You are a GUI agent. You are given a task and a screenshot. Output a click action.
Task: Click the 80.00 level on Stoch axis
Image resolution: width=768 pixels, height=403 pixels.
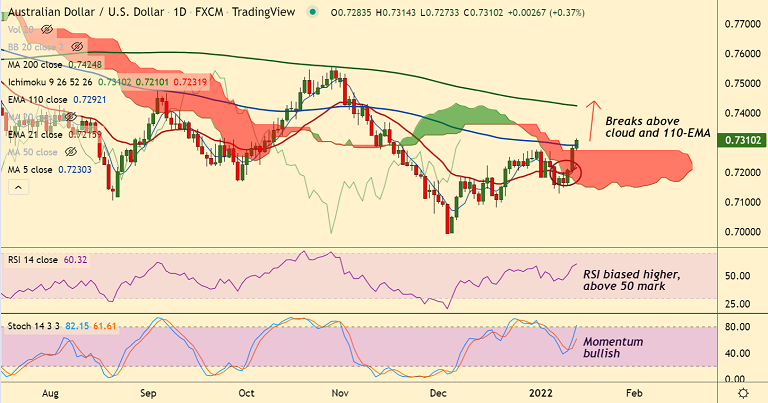(x=738, y=327)
